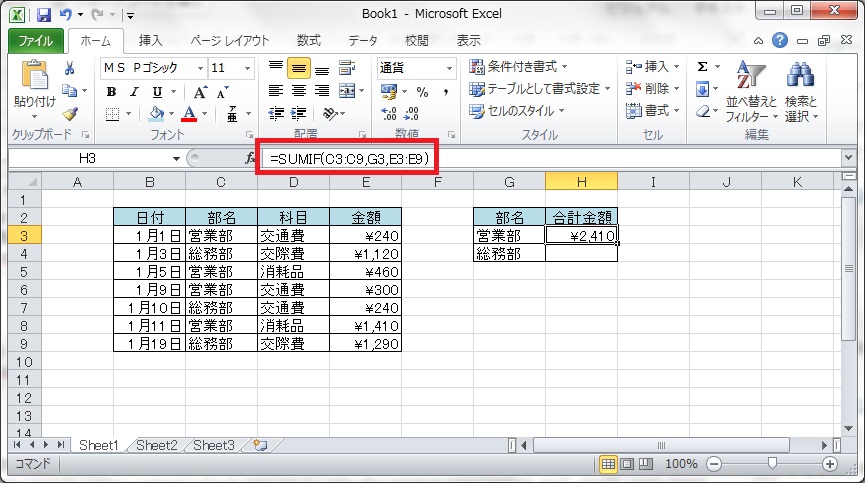Click the Cut scissors icon
Screen dimensions: 865x483
pos(70,68)
